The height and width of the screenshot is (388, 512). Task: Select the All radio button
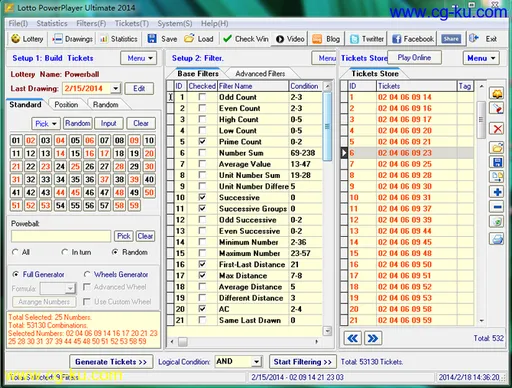click(x=15, y=252)
